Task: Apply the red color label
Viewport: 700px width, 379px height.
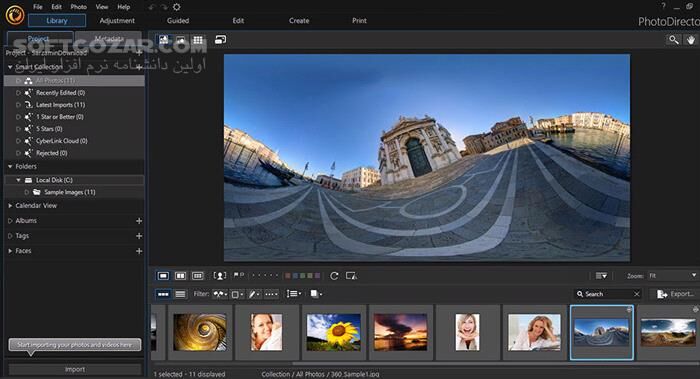Action: point(288,276)
